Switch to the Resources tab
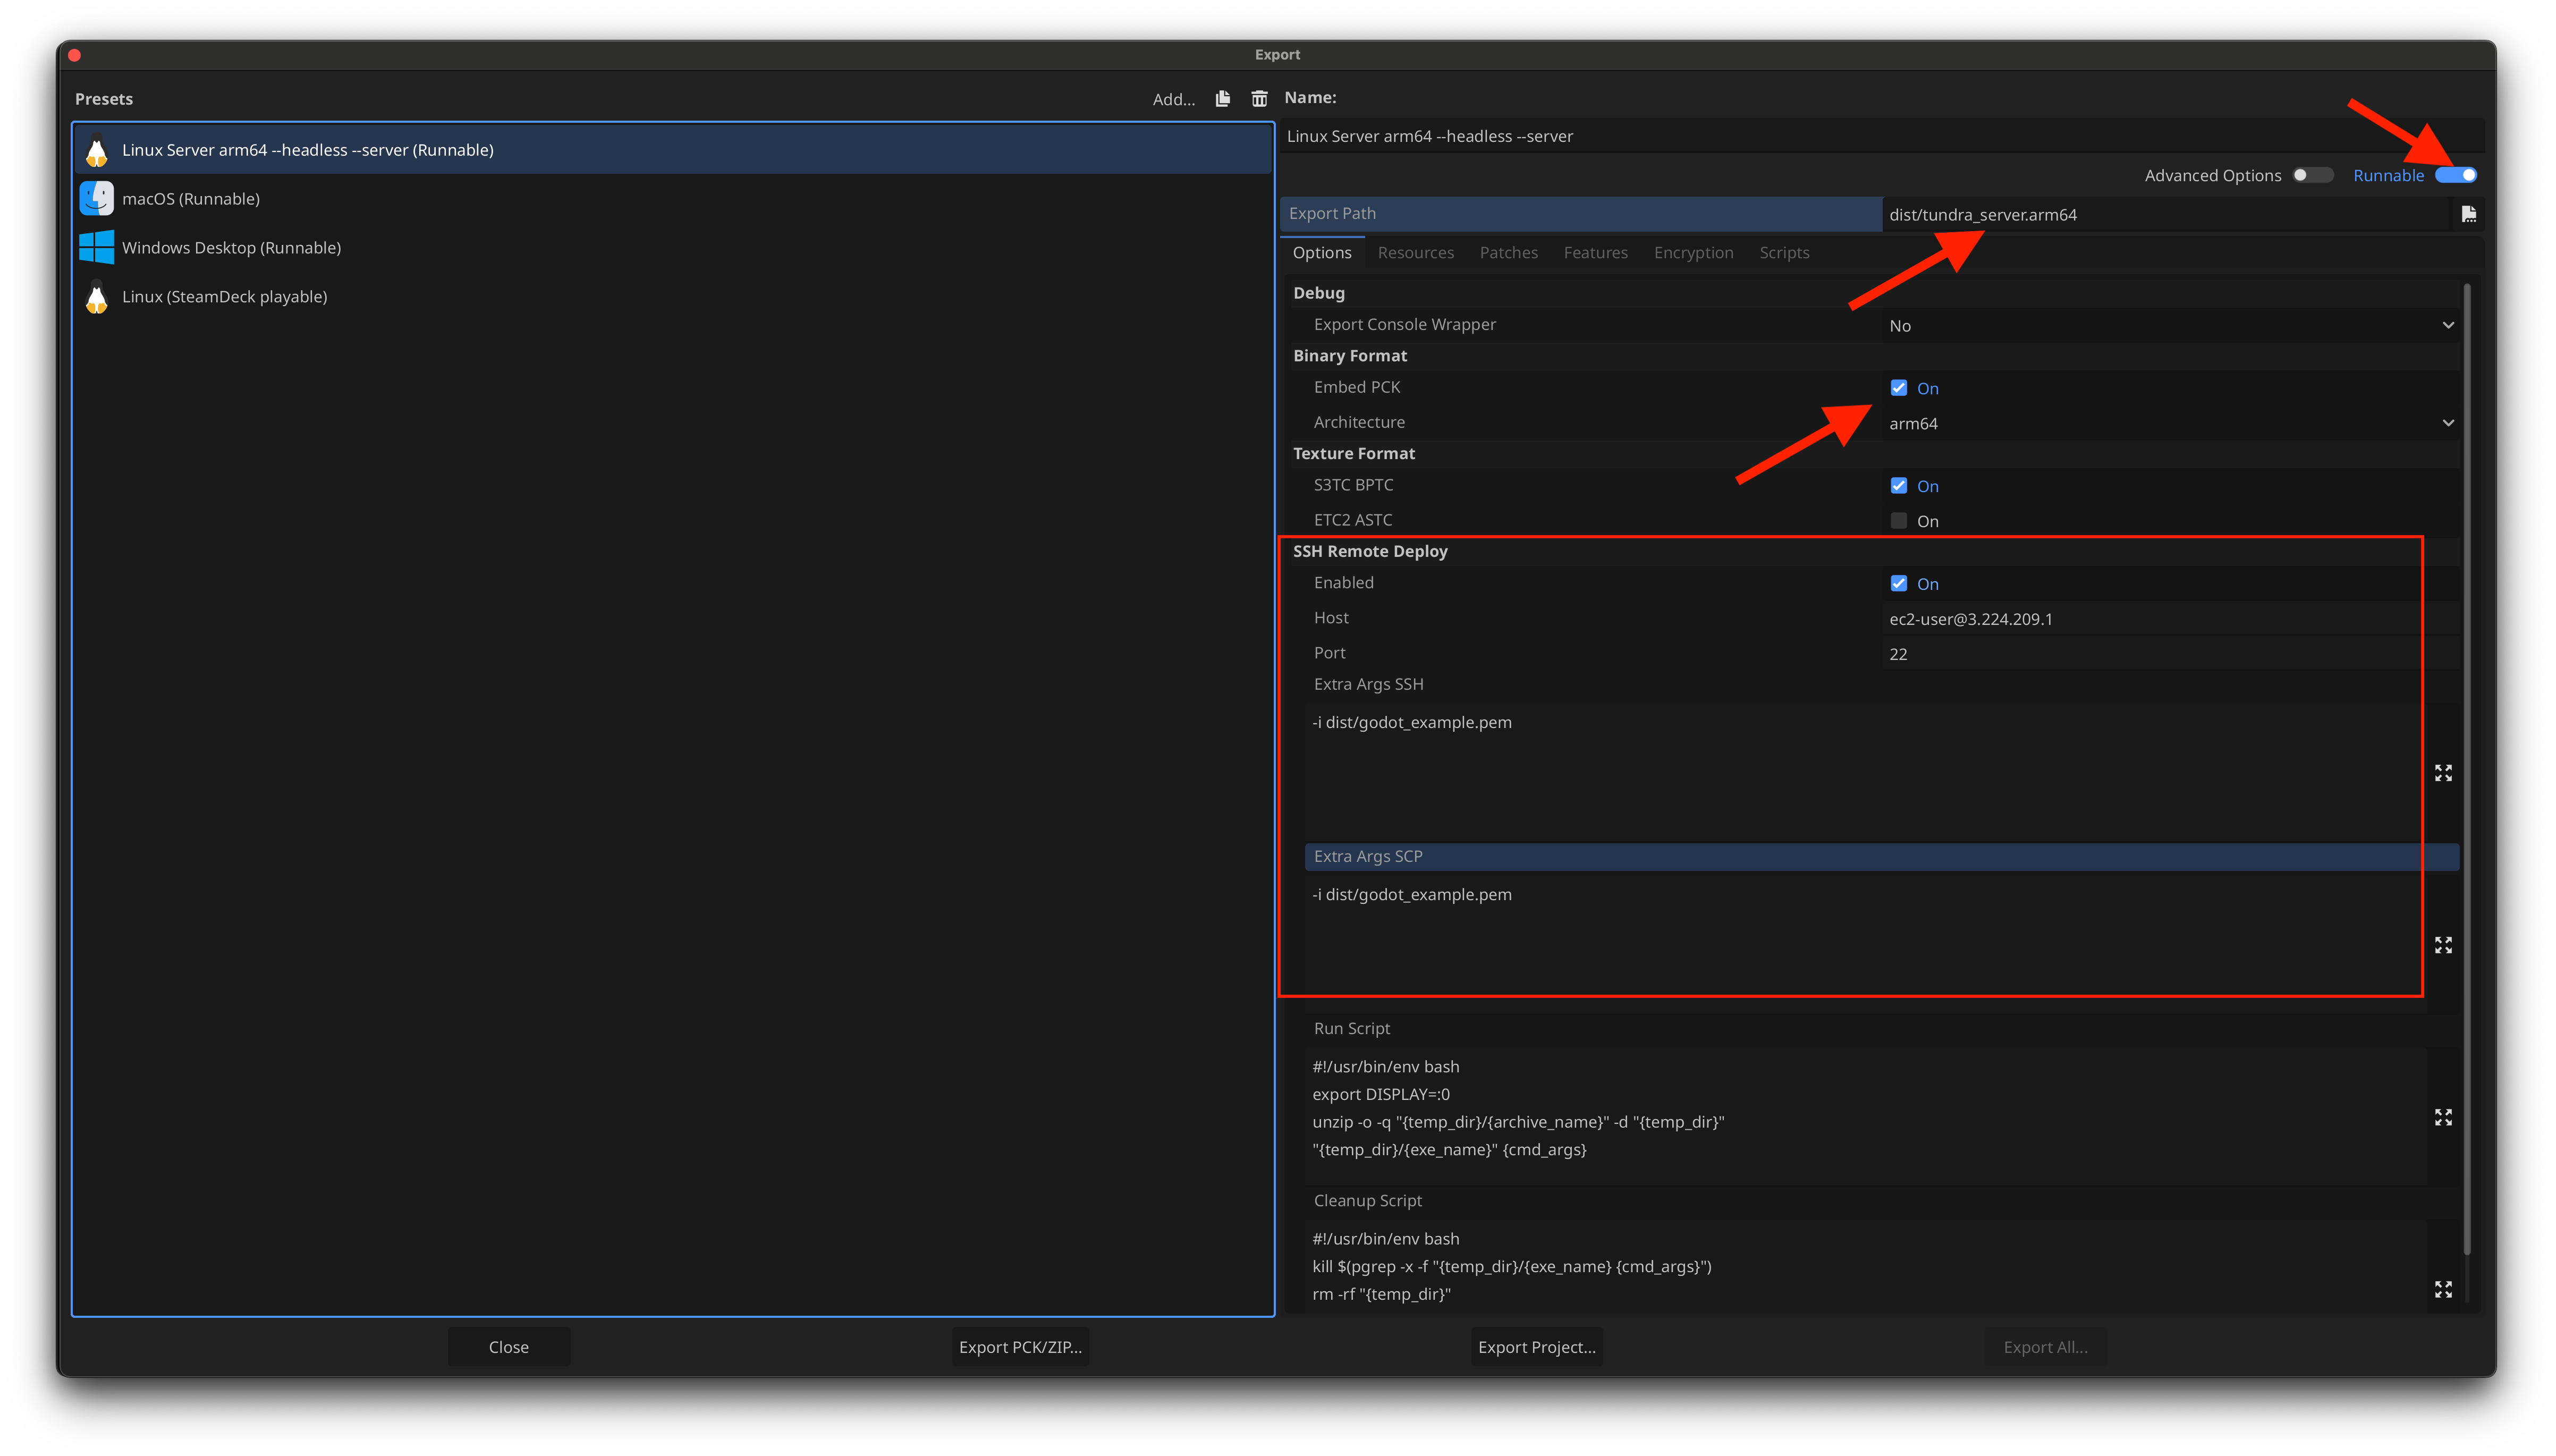The width and height of the screenshot is (2556, 1456). (x=1415, y=253)
